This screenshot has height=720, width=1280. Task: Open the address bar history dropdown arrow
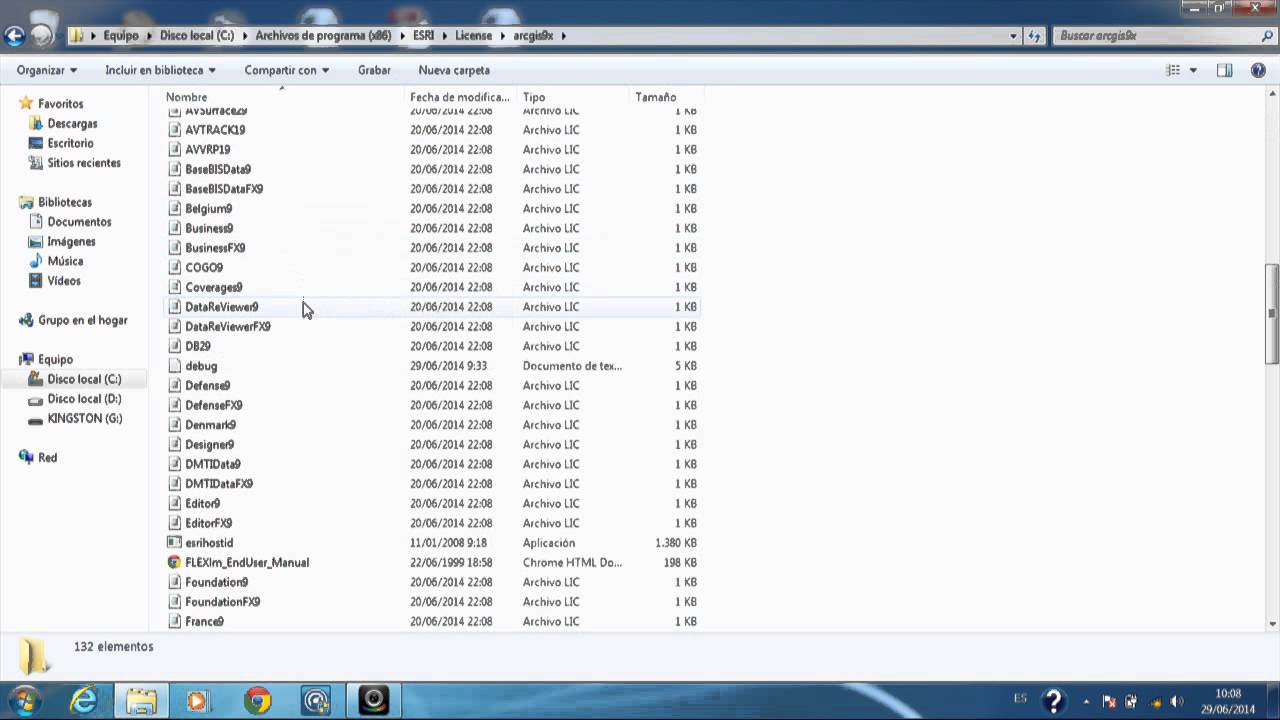click(x=1014, y=35)
